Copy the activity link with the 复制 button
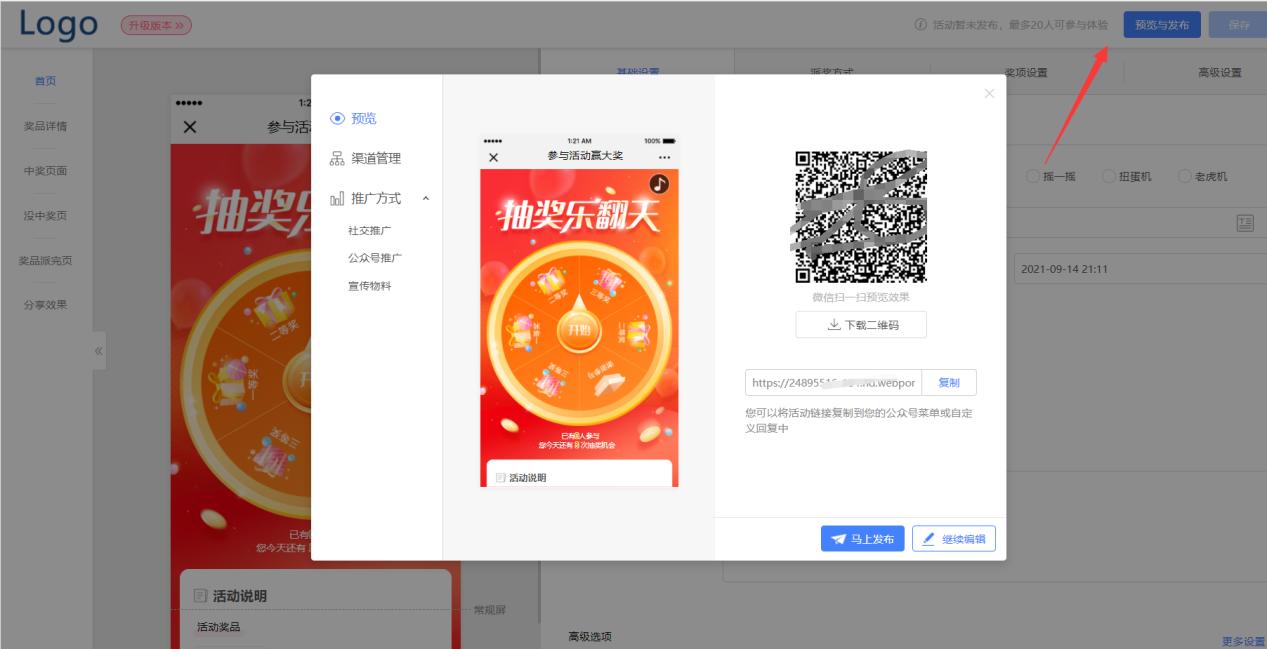Image resolution: width=1267 pixels, height=649 pixels. [949, 382]
